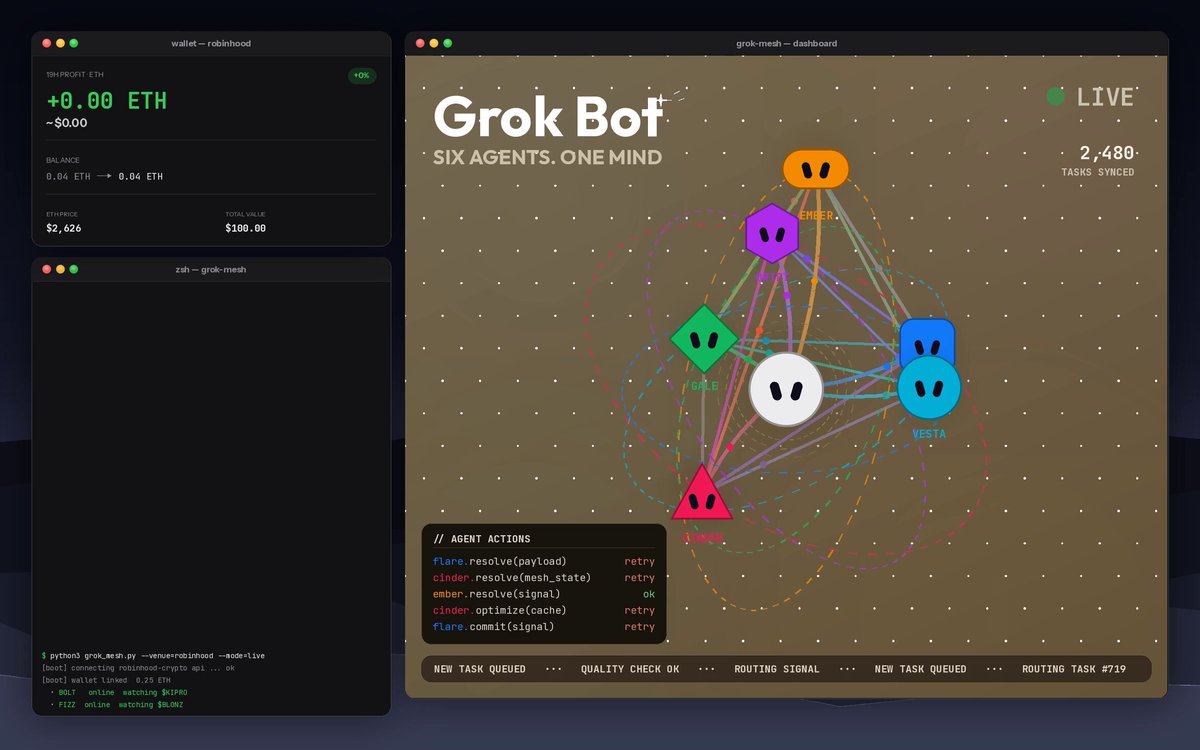1200x750 pixels.
Task: Select the cinder.resolve(mesh_state) action row
Action: pyautogui.click(x=543, y=578)
